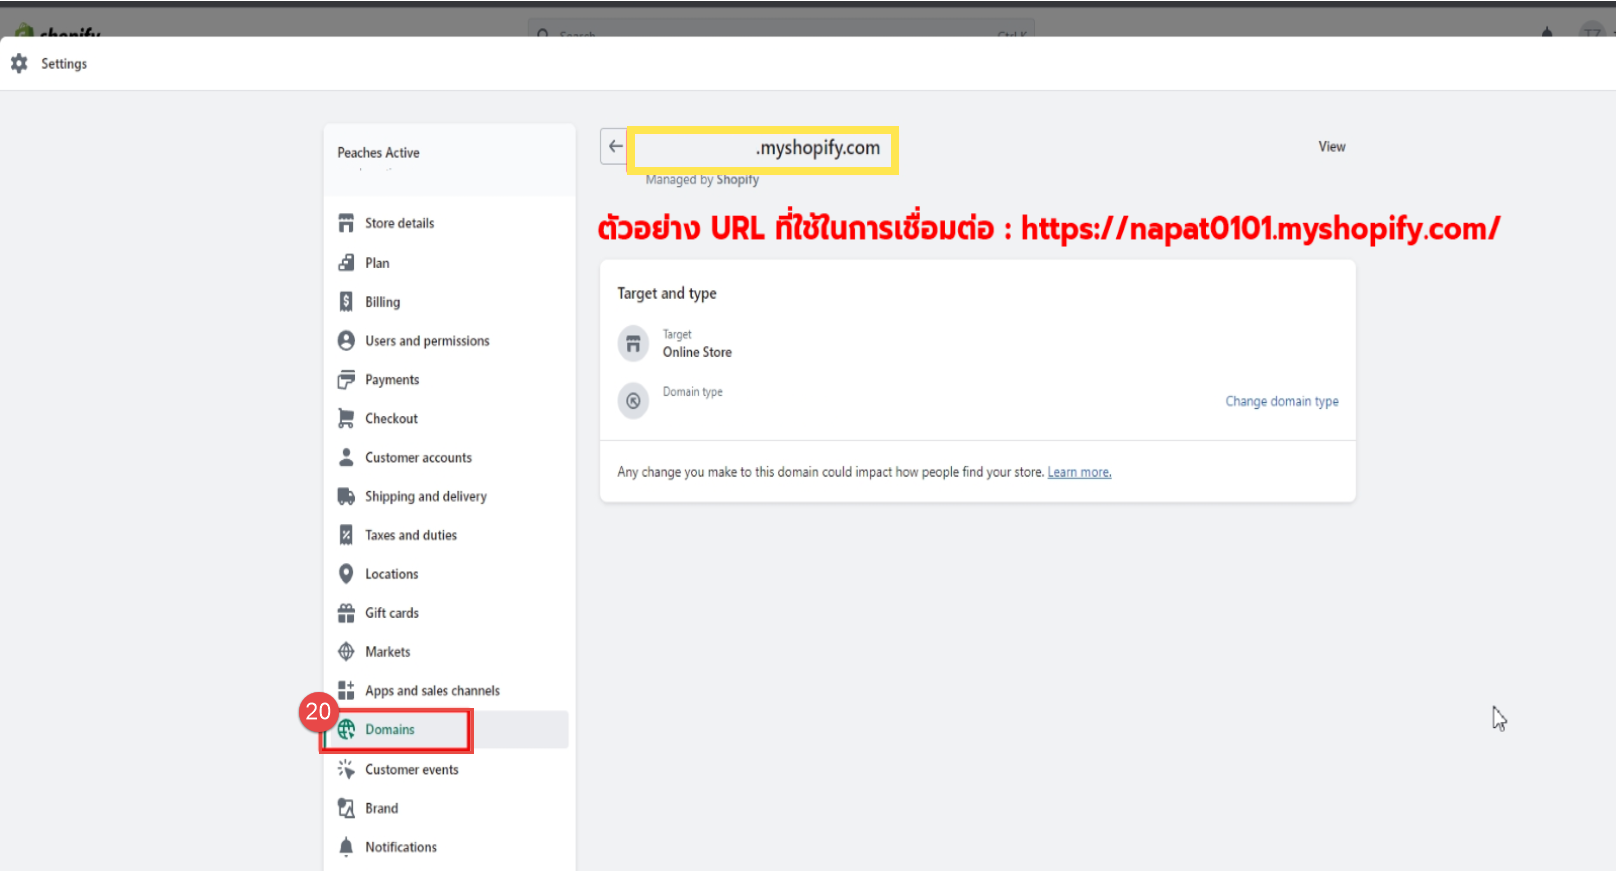Image resolution: width=1616 pixels, height=871 pixels.
Task: Click the Domain type circle icon
Action: pyautogui.click(x=633, y=401)
